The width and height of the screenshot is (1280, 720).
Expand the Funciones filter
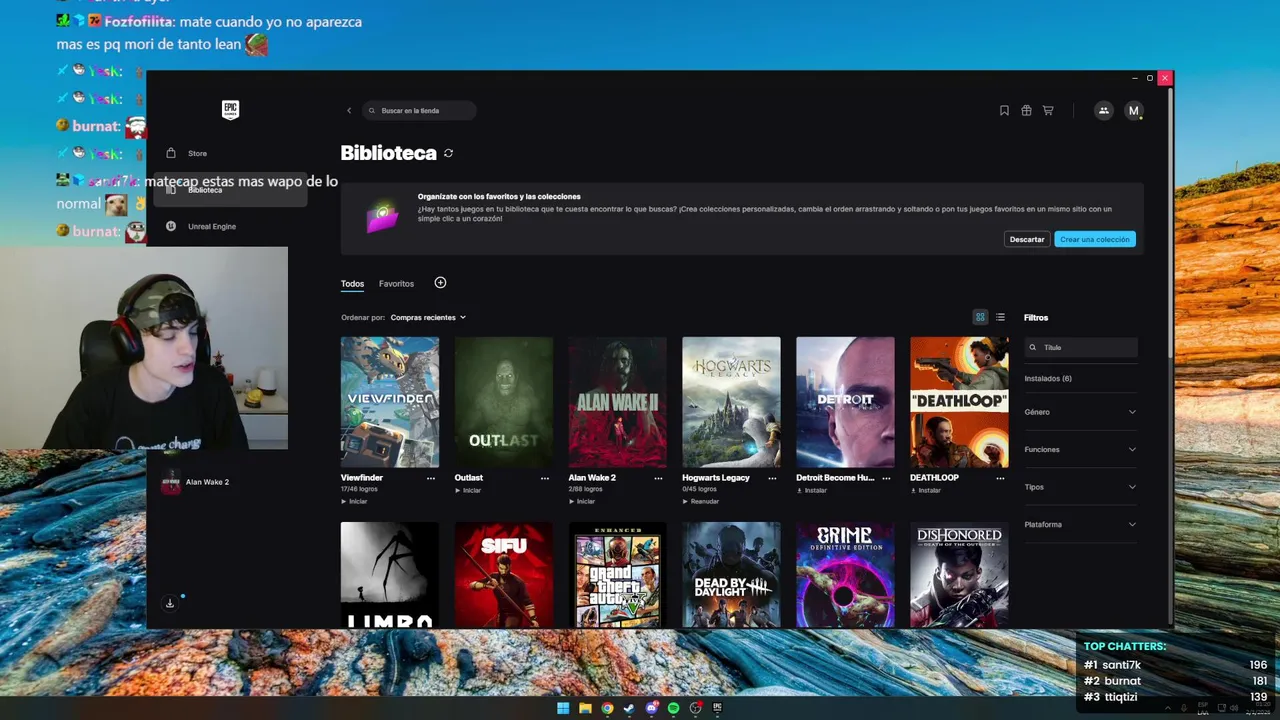click(1080, 449)
